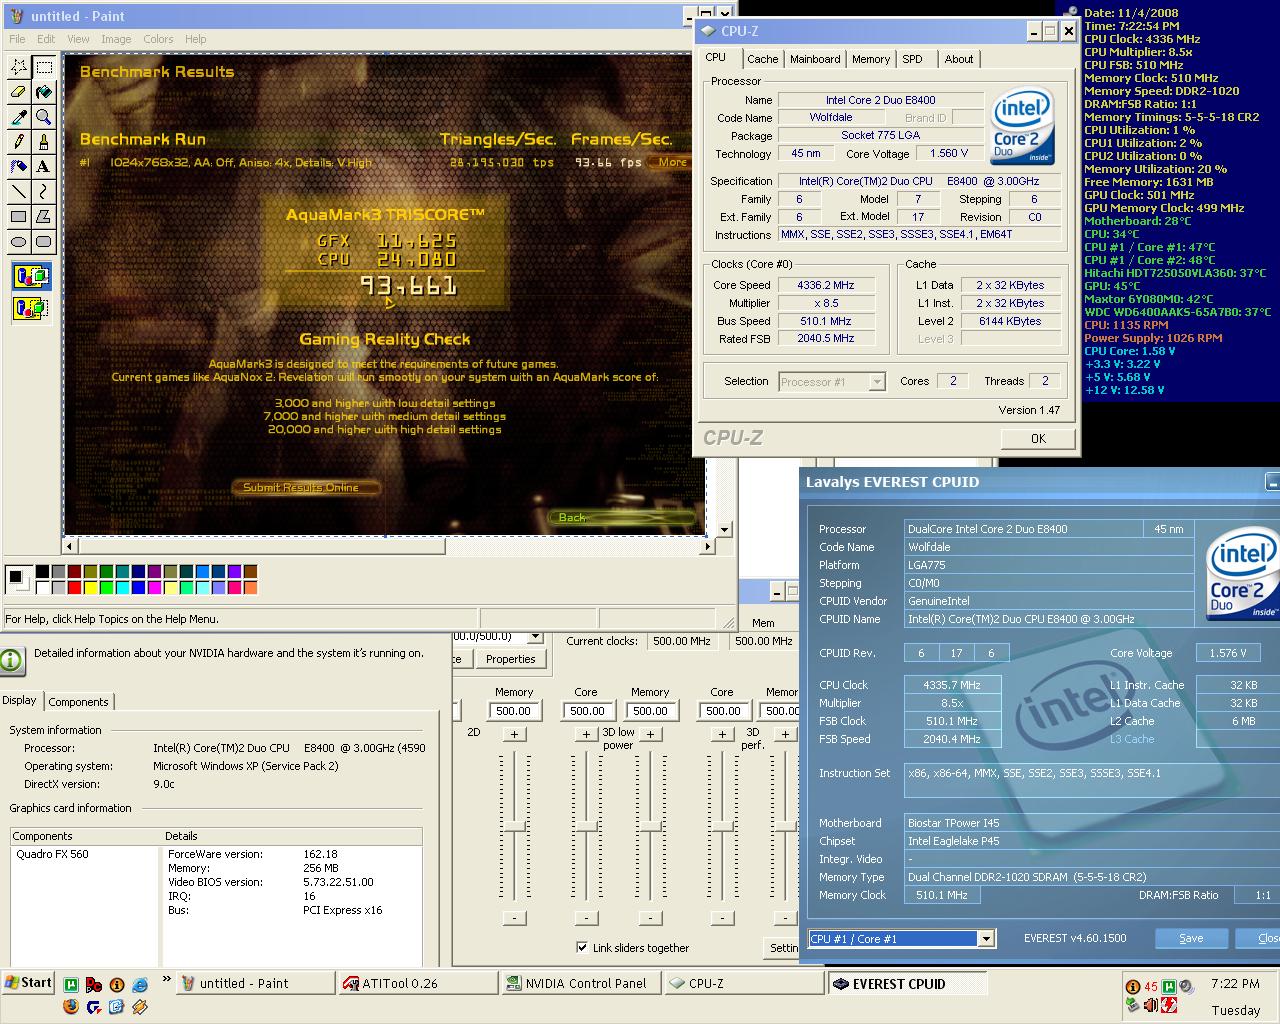Open the Edit menu in Paint

tap(46, 39)
